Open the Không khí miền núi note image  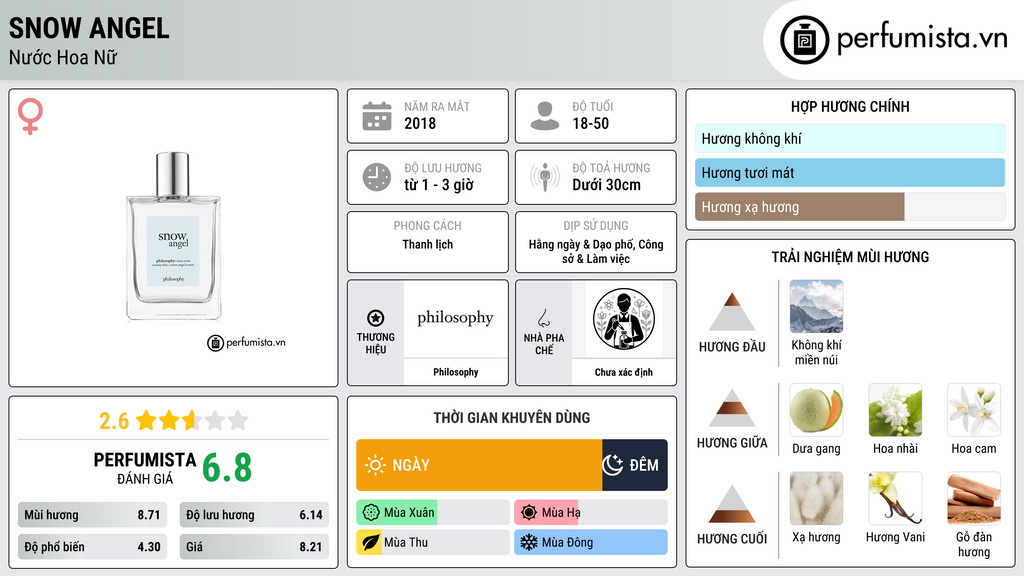click(816, 306)
